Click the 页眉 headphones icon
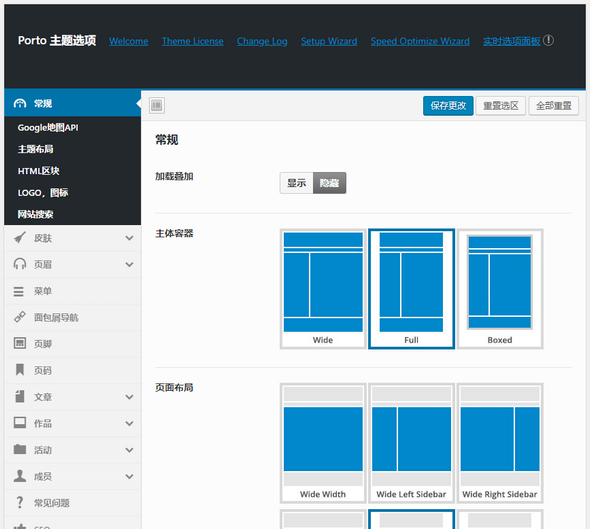 click(x=20, y=264)
